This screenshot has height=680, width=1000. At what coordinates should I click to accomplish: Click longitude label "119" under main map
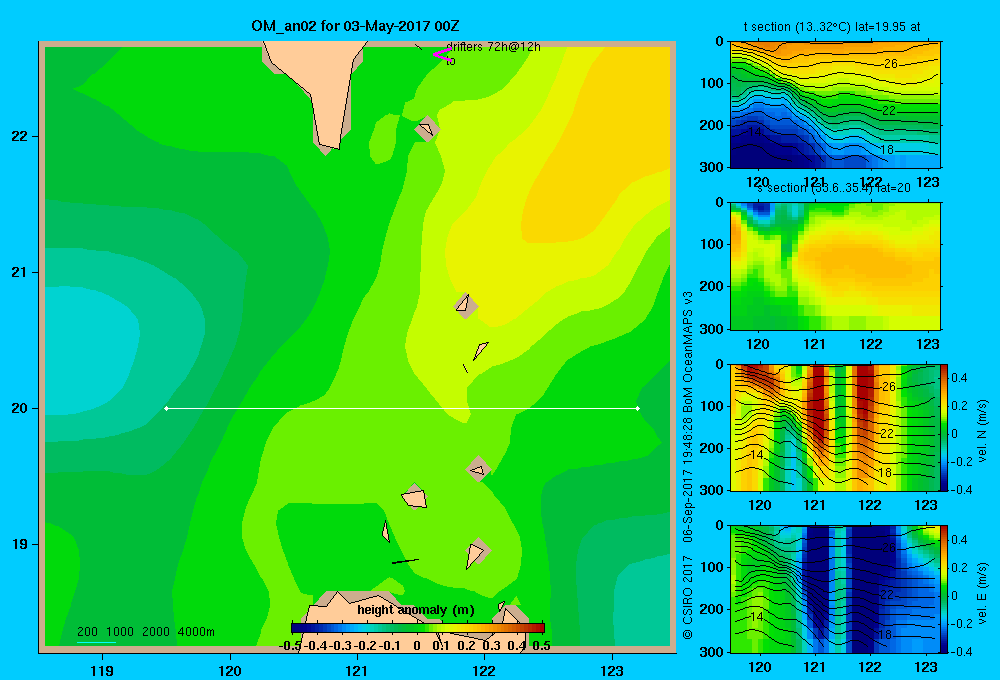[x=102, y=670]
